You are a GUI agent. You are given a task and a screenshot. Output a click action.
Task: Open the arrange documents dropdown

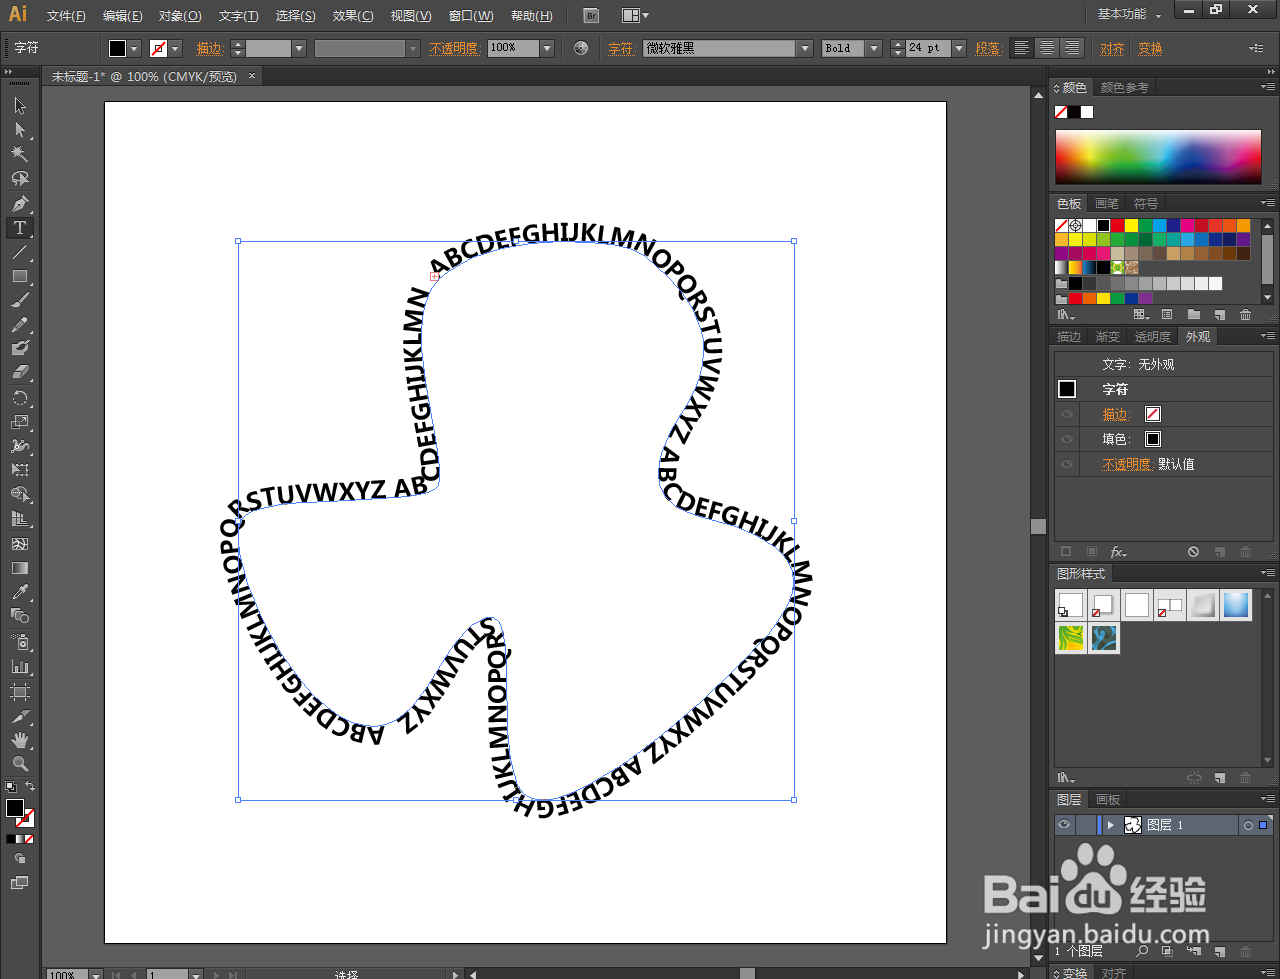(x=634, y=16)
